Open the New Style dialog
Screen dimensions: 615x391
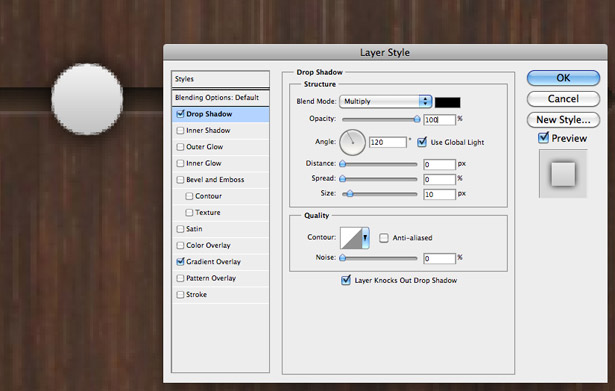coord(563,120)
